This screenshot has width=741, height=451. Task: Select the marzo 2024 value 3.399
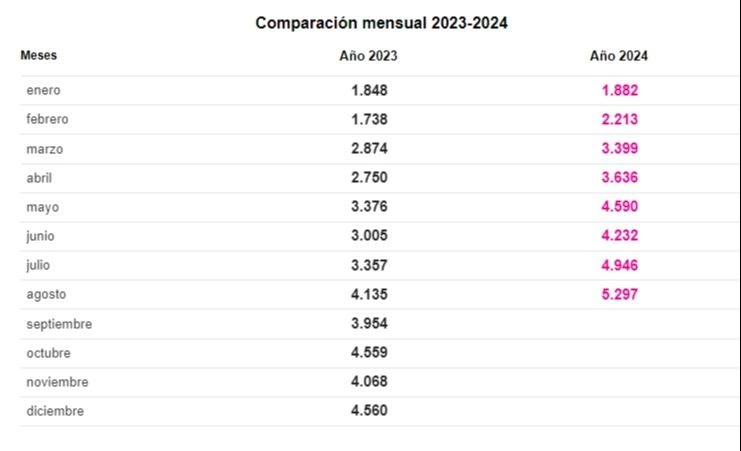point(620,148)
